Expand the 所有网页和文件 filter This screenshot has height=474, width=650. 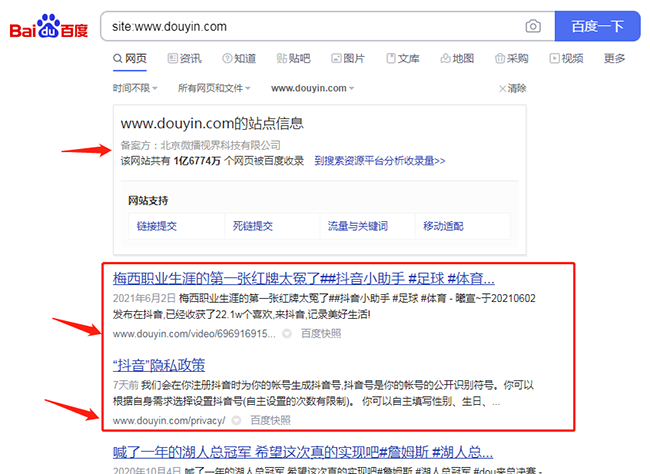(214, 88)
